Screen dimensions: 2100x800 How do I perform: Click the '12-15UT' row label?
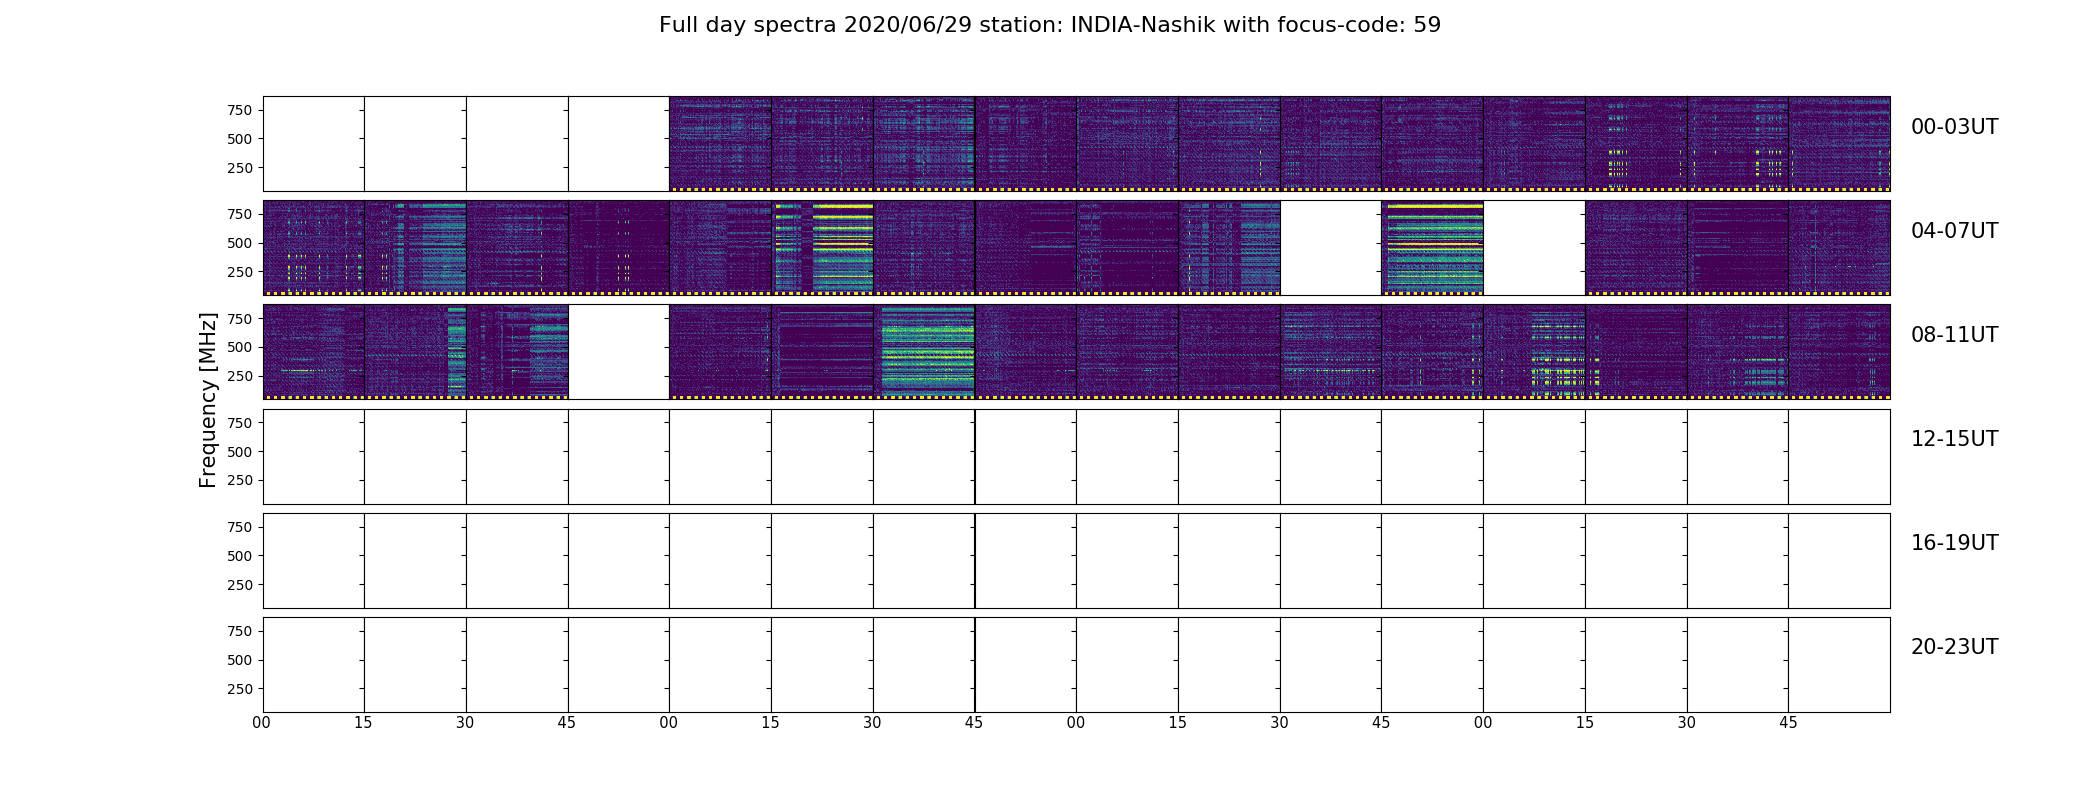1954,439
